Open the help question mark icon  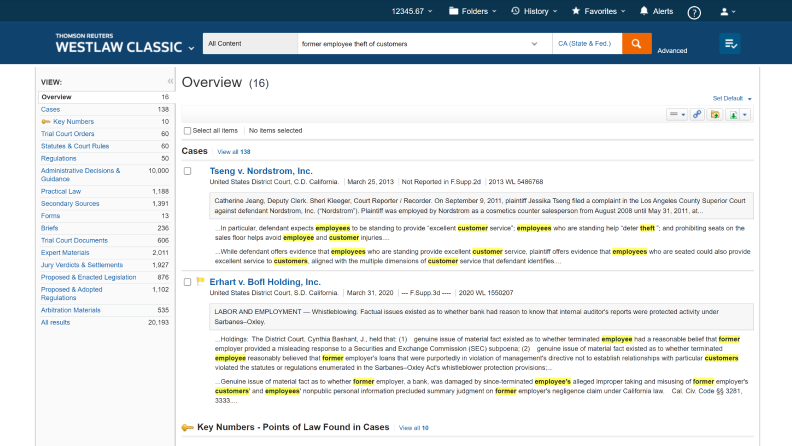click(694, 12)
